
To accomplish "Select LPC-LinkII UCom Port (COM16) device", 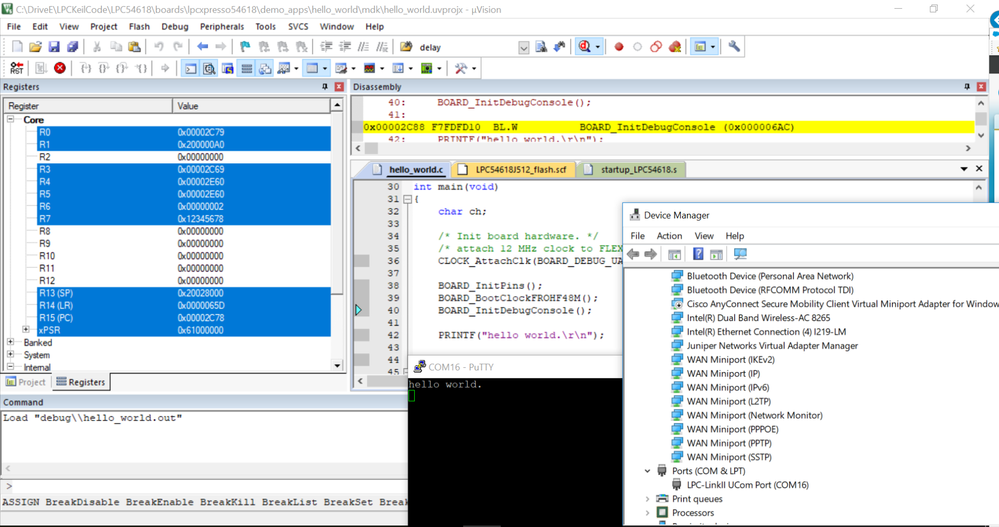I will 747,485.
